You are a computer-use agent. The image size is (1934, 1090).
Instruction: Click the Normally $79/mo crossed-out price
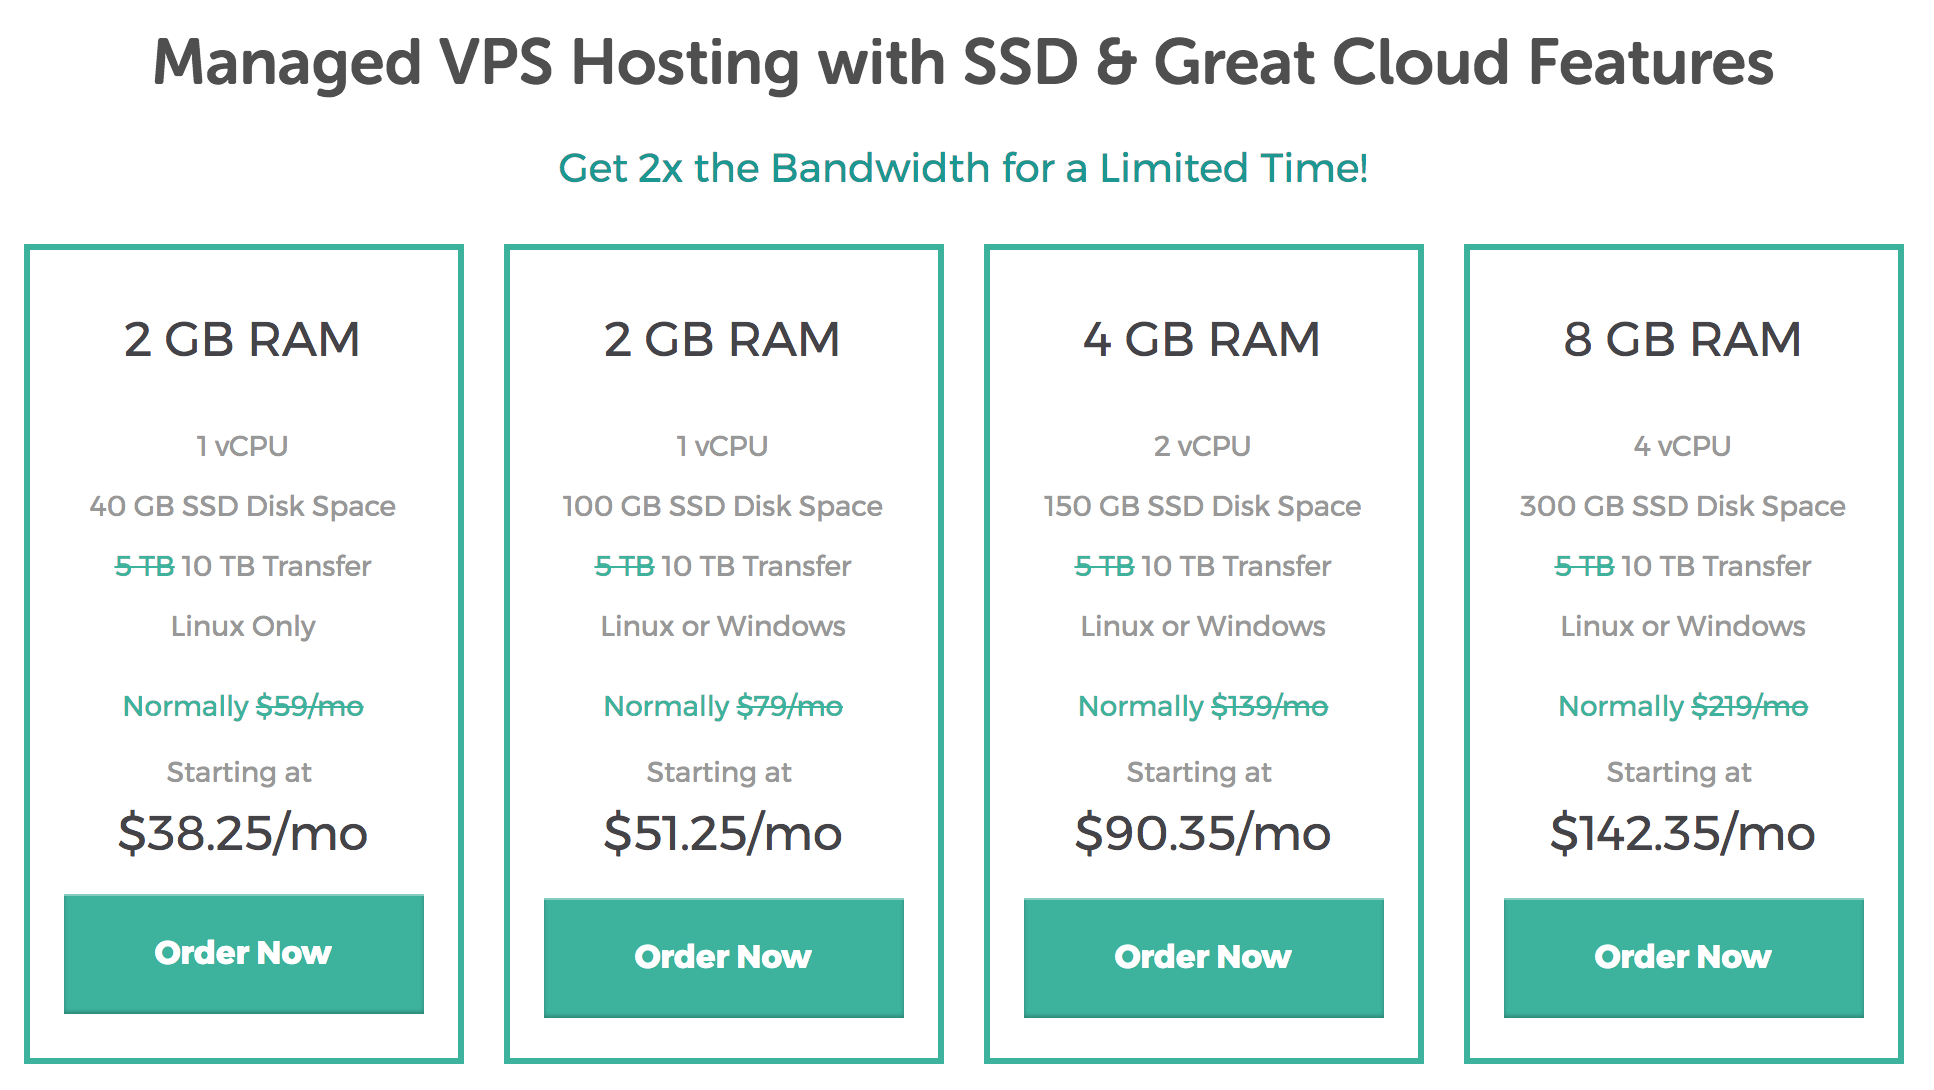[723, 706]
